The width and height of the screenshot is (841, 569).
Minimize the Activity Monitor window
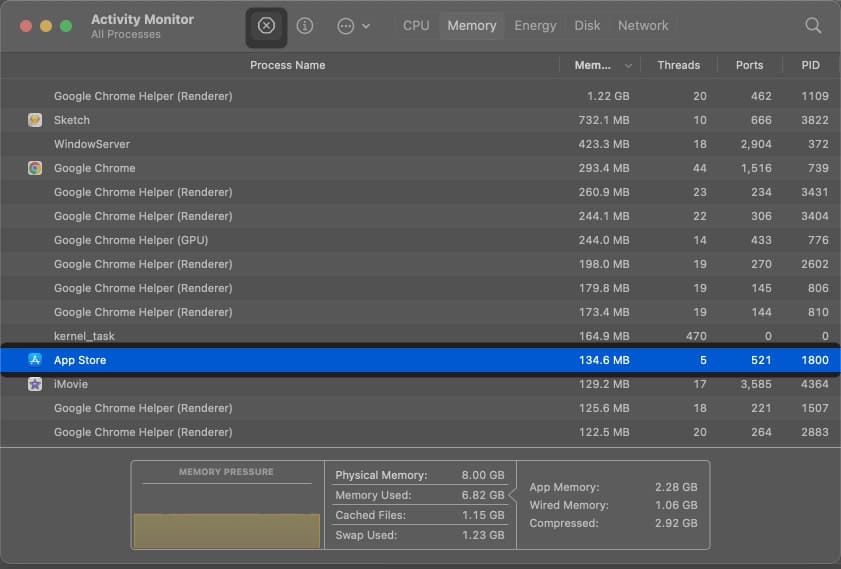point(46,26)
